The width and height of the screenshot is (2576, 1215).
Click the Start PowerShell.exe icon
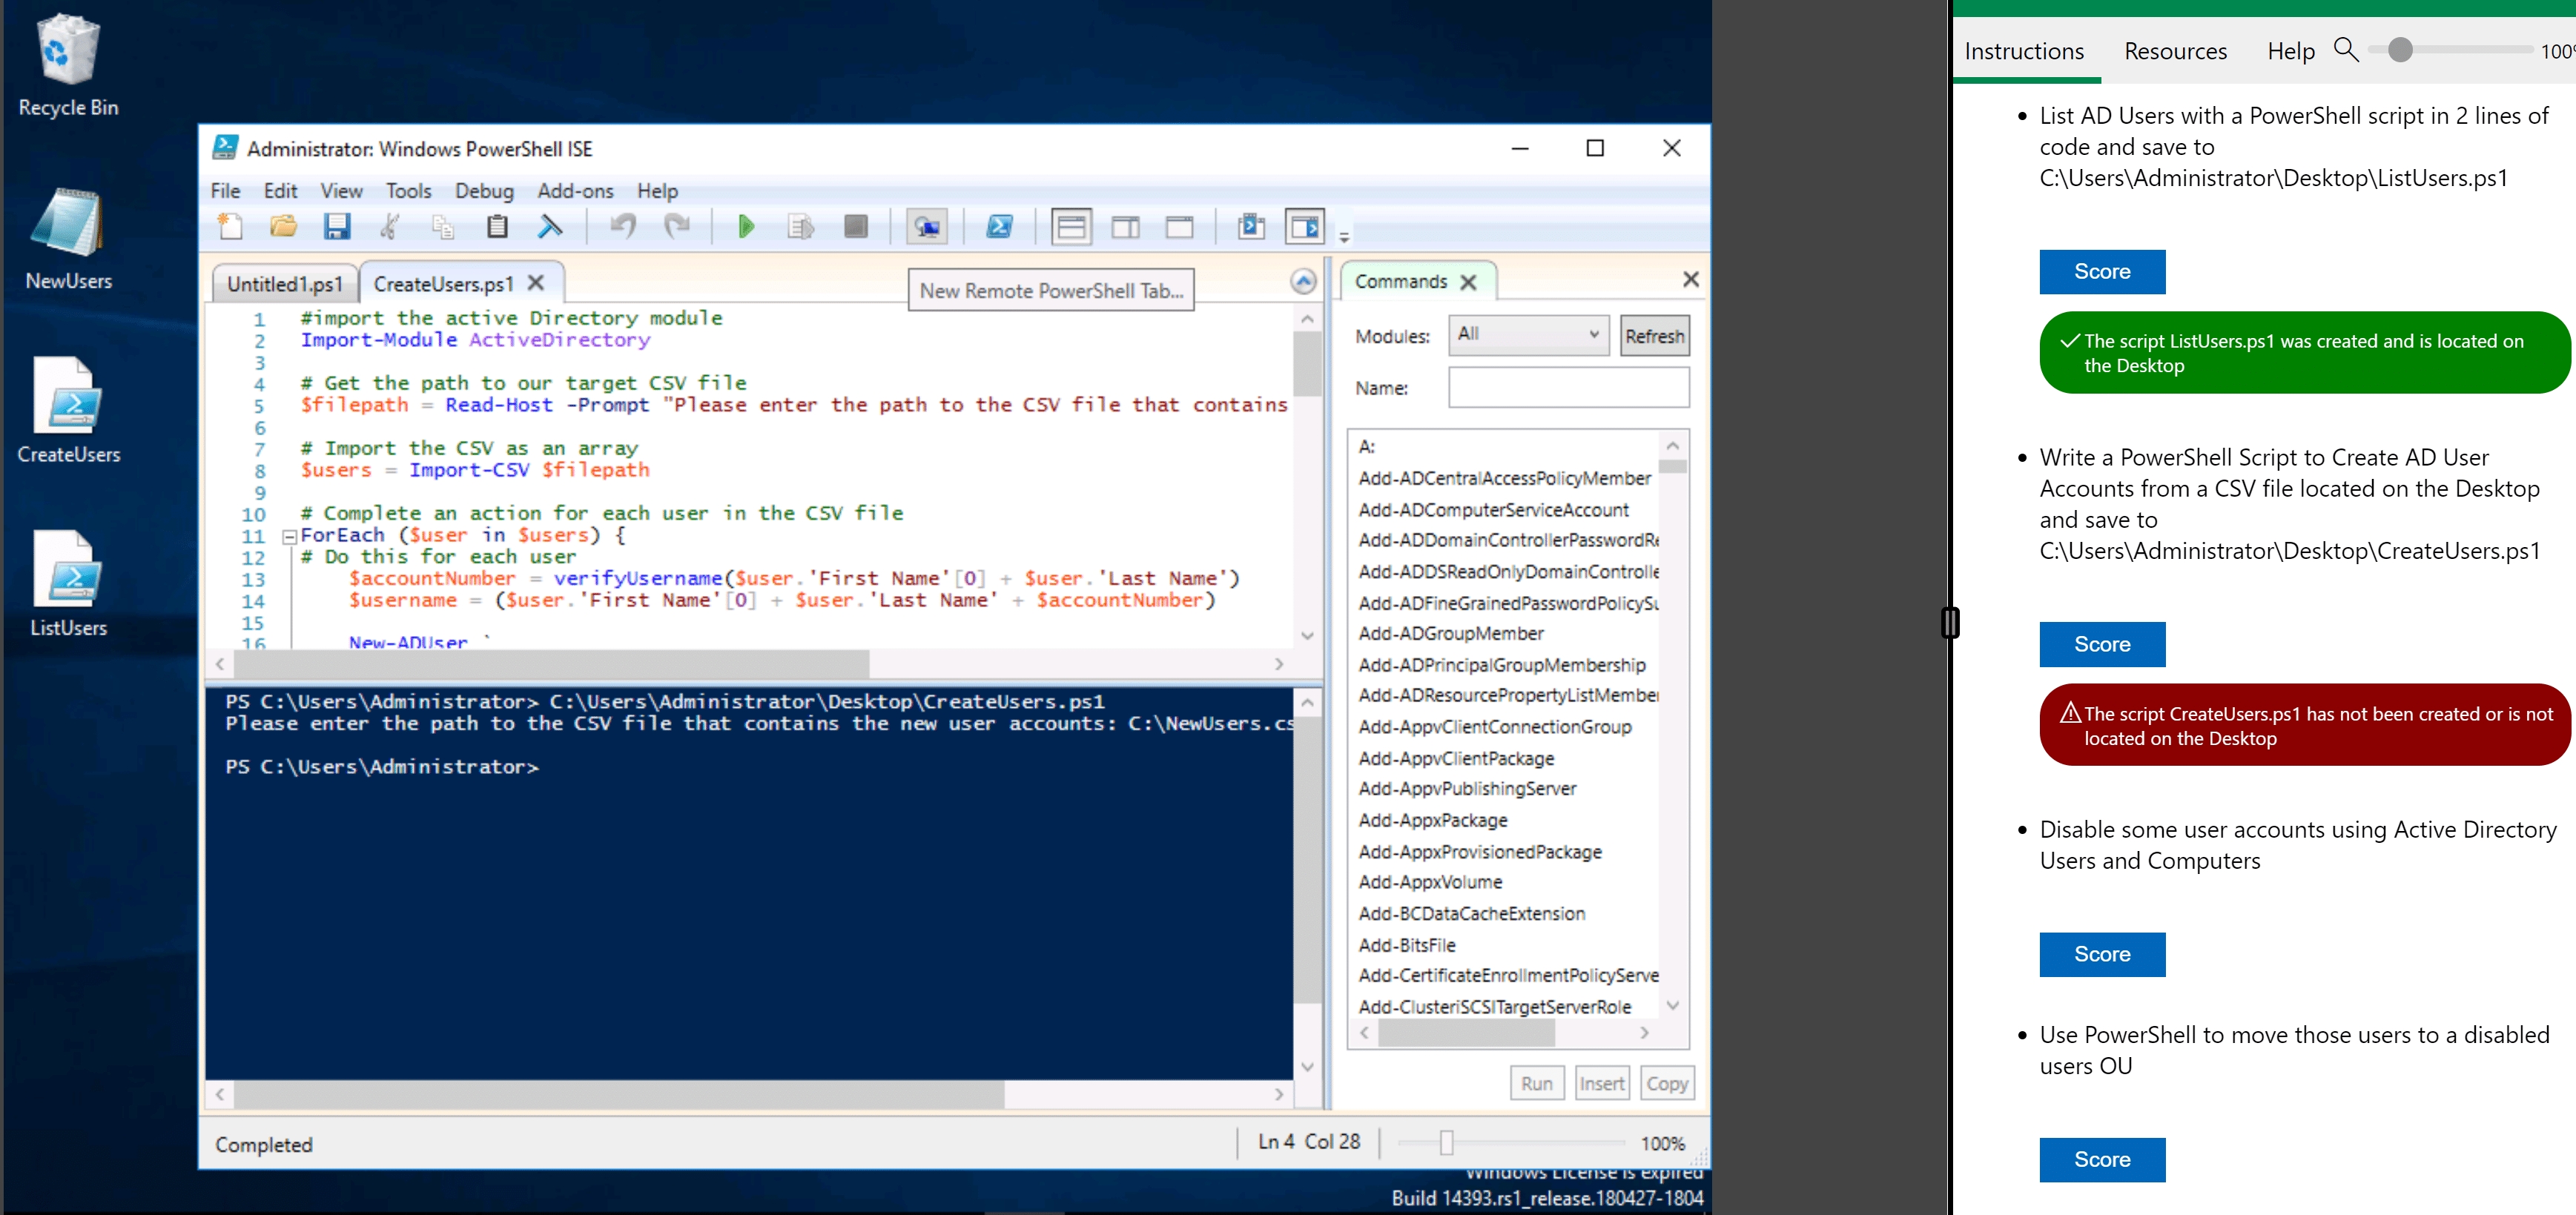pyautogui.click(x=999, y=227)
